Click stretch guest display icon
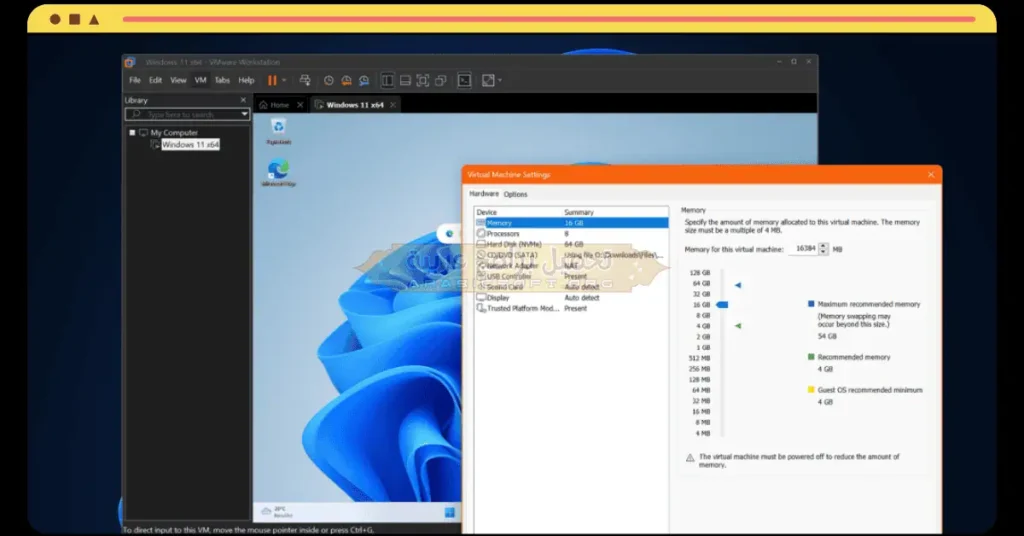Viewport: 1024px width, 536px height. tap(488, 80)
